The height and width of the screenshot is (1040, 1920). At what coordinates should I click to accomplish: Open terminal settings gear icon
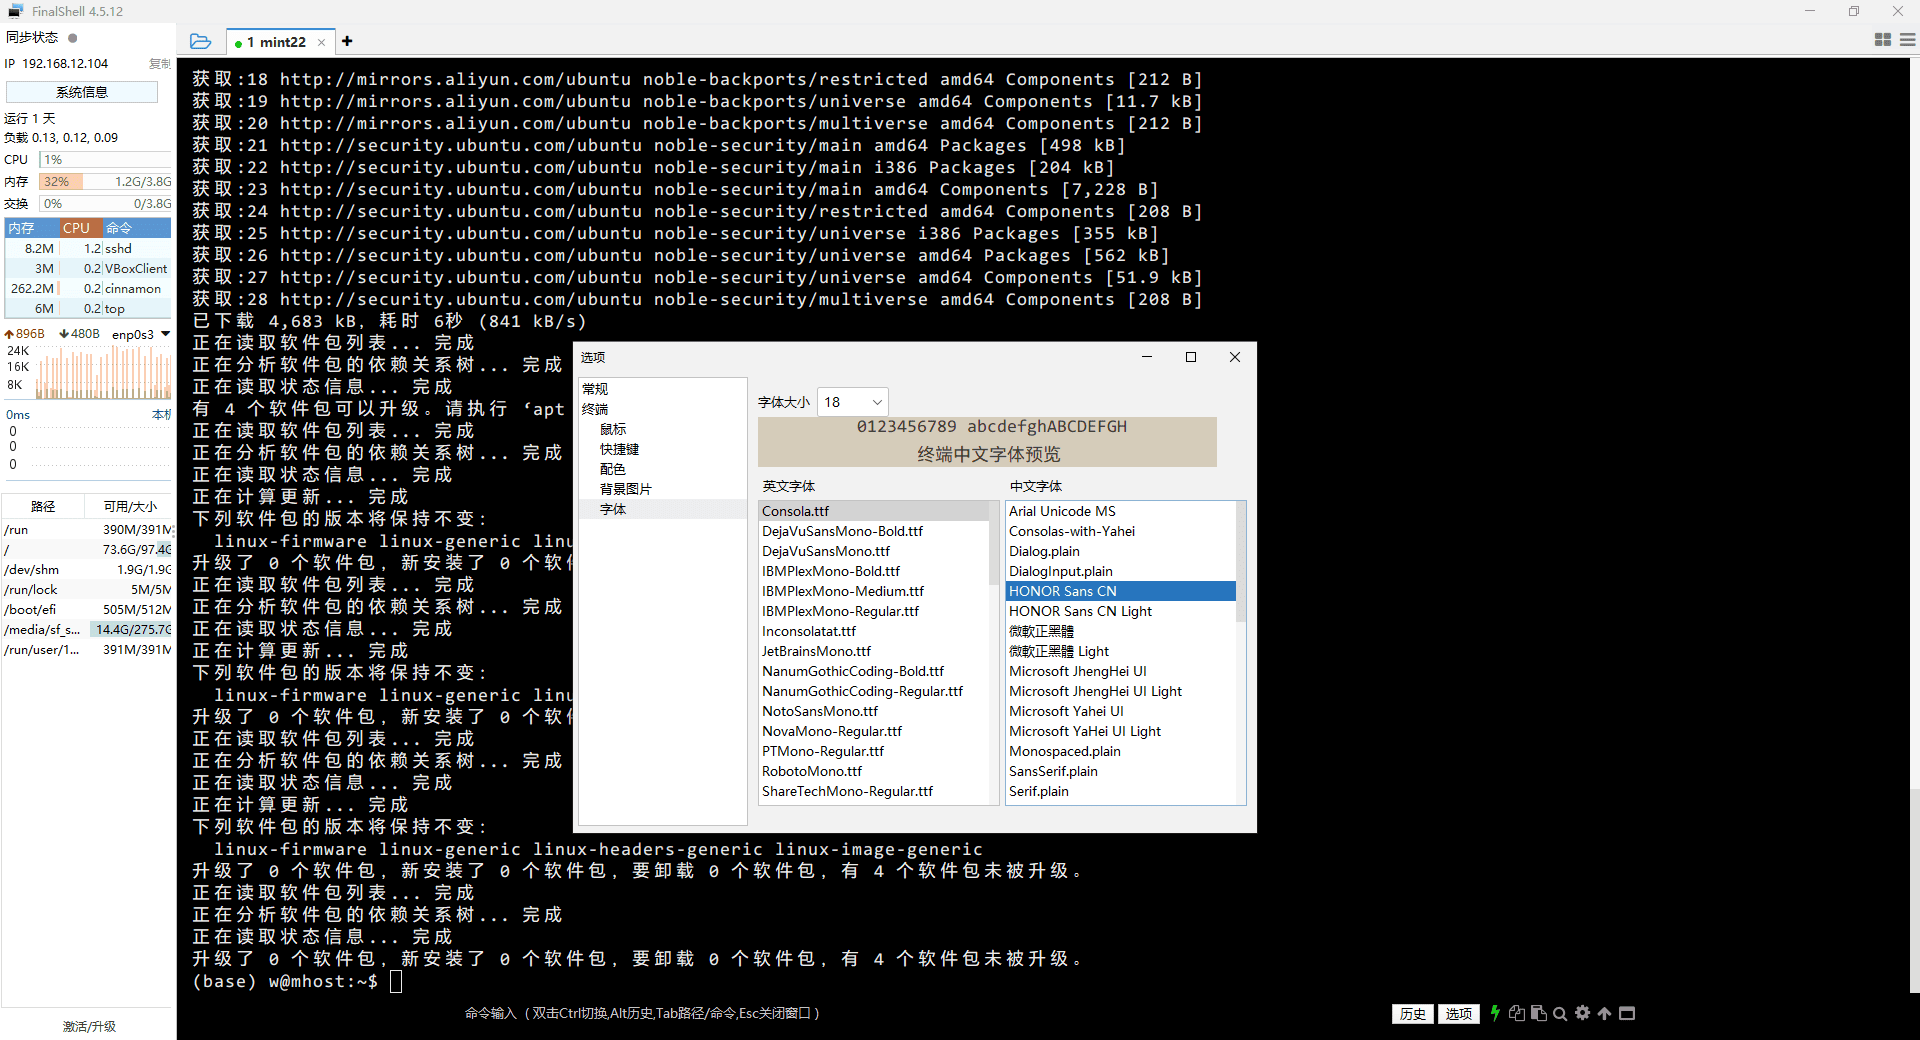(1582, 1013)
